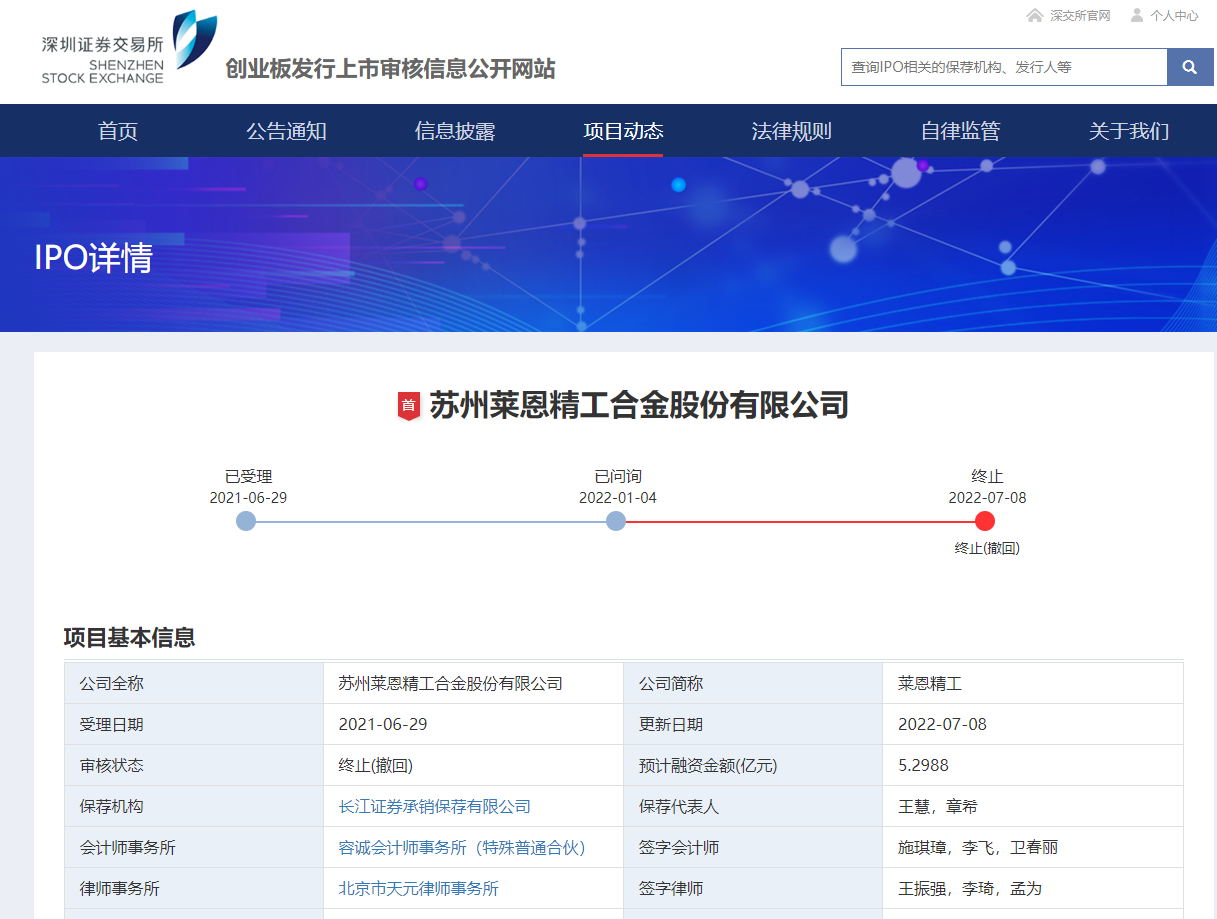Focus the IPO search input field
Viewport: 1217px width, 919px height.
click(1004, 67)
